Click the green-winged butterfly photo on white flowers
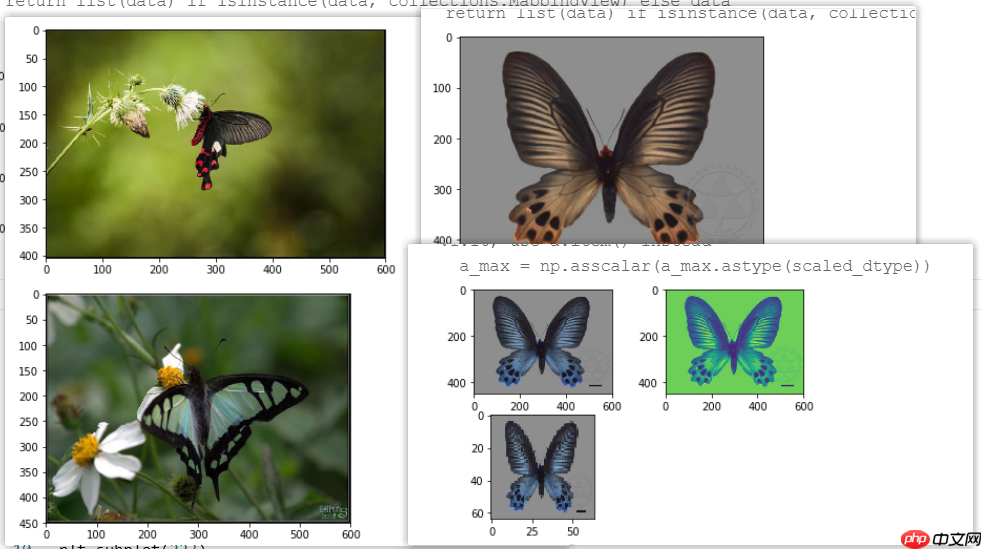Image resolution: width=982 pixels, height=549 pixels. pos(199,408)
